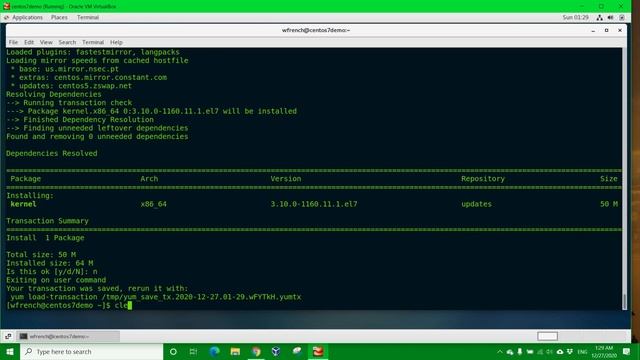Click the 'Is this ok [y/d/N]: n' line
The height and width of the screenshot is (360, 640).
(52, 271)
